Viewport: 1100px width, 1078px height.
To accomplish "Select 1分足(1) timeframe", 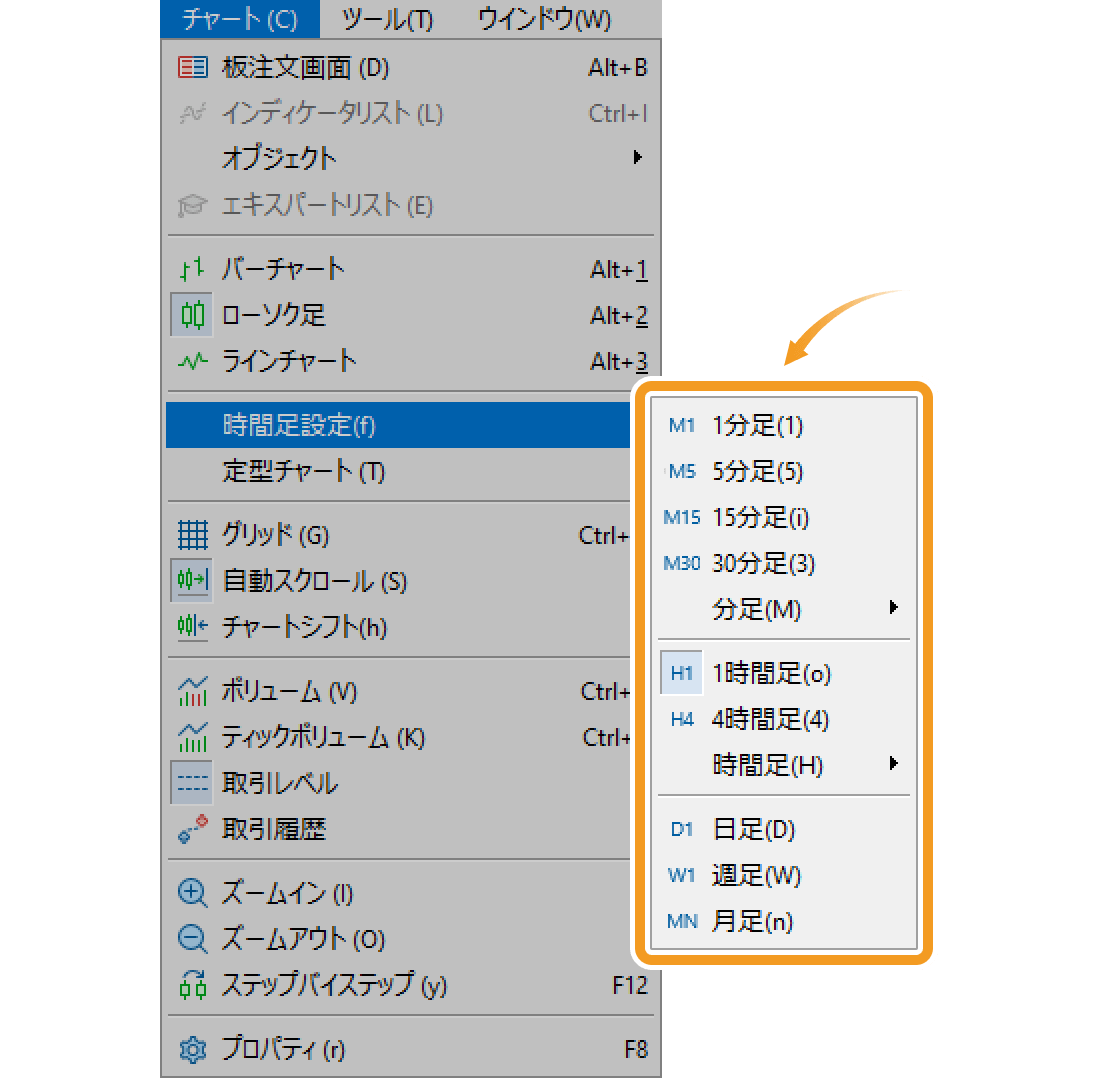I will pyautogui.click(x=784, y=425).
